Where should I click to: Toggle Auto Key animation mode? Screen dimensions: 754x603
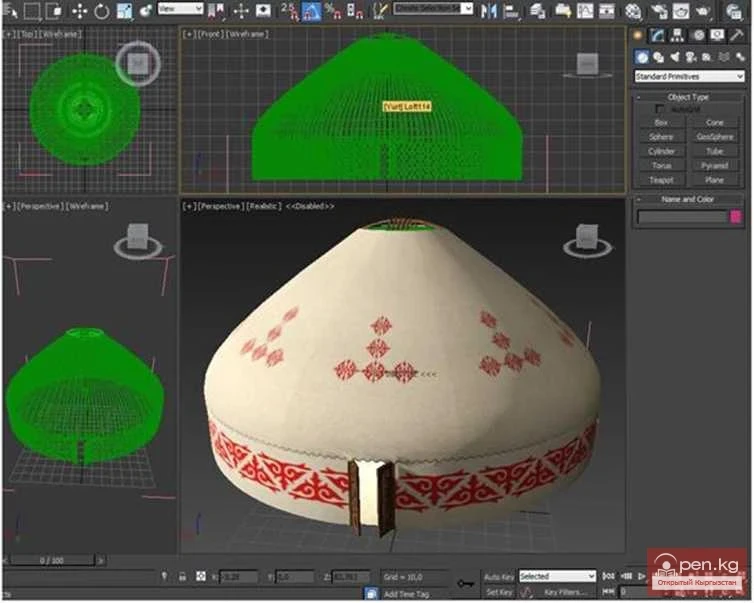[498, 577]
